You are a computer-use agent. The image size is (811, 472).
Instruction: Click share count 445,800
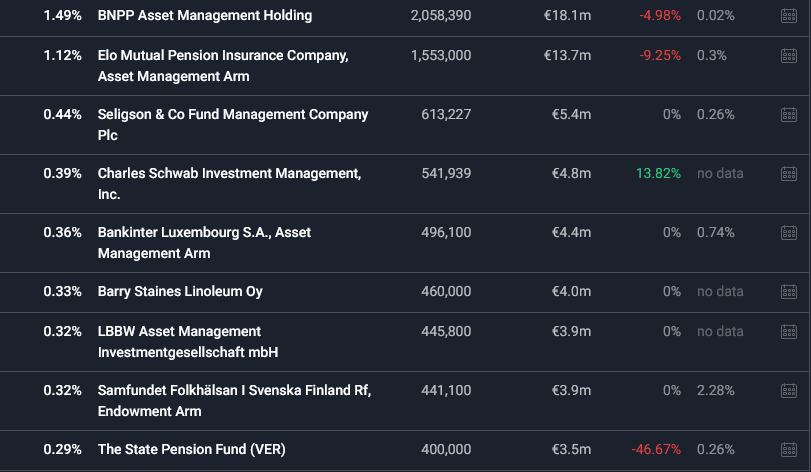click(x=446, y=331)
